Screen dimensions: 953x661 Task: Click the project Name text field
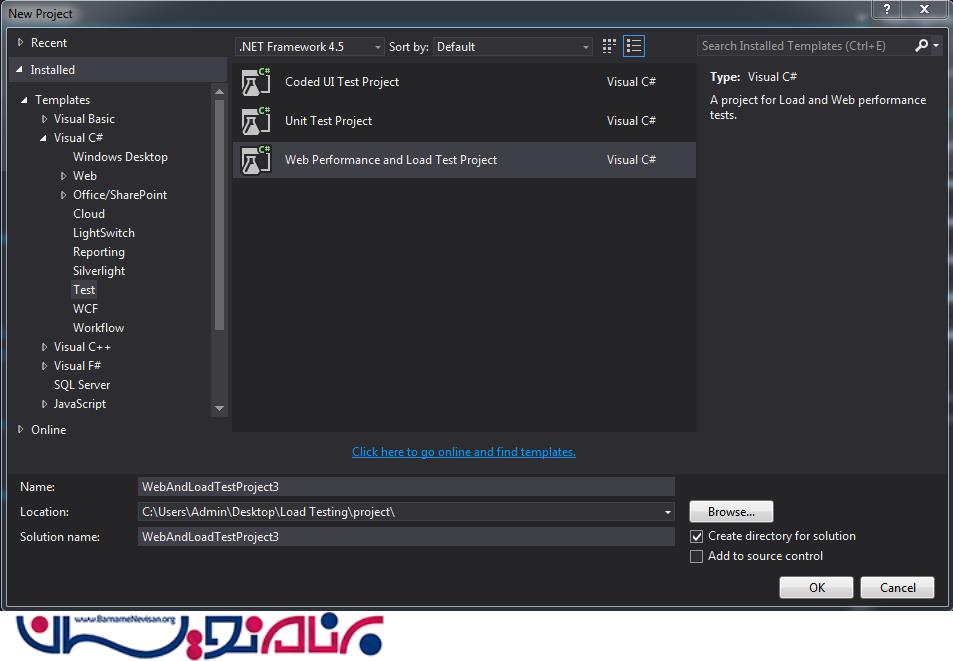[x=406, y=487]
